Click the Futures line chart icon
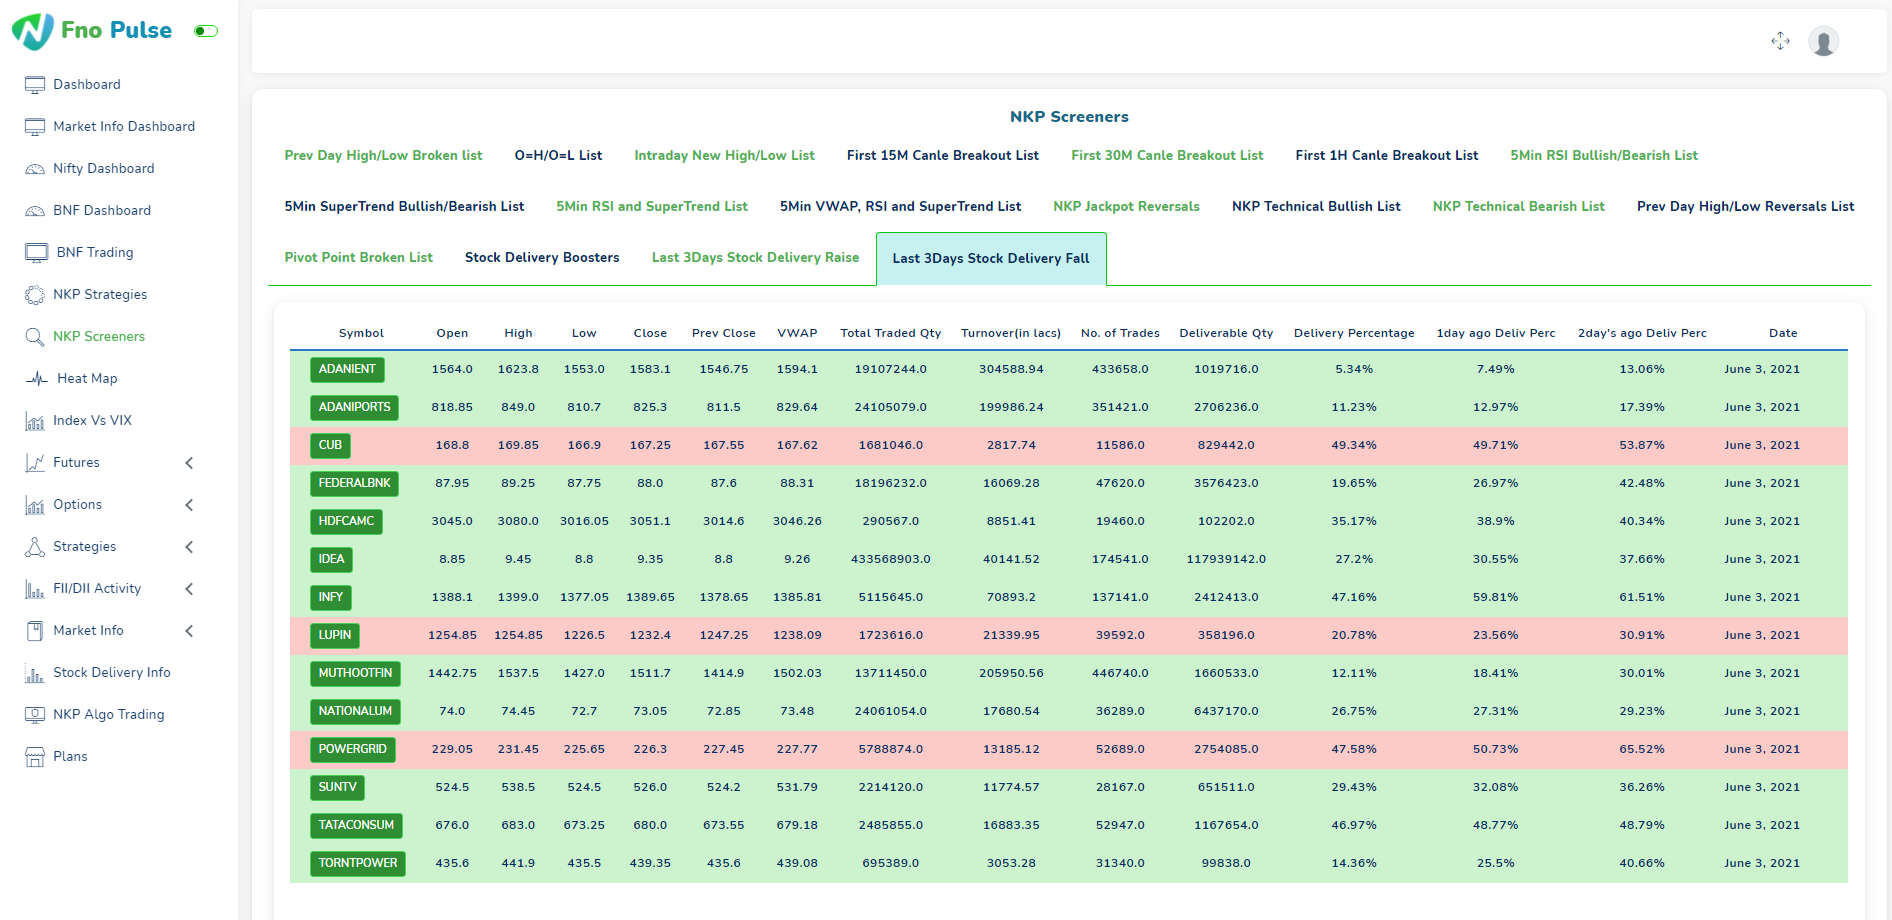The height and width of the screenshot is (920, 1892). tap(35, 463)
